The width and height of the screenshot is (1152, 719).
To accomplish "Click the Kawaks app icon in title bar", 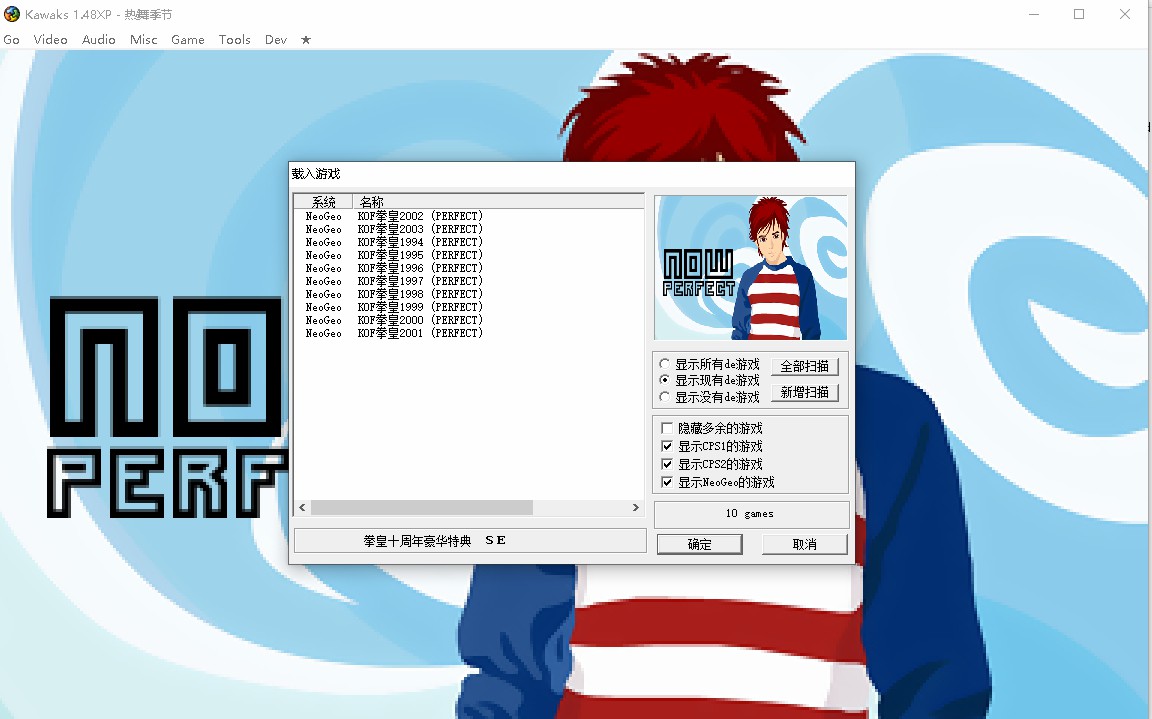I will 12,14.
